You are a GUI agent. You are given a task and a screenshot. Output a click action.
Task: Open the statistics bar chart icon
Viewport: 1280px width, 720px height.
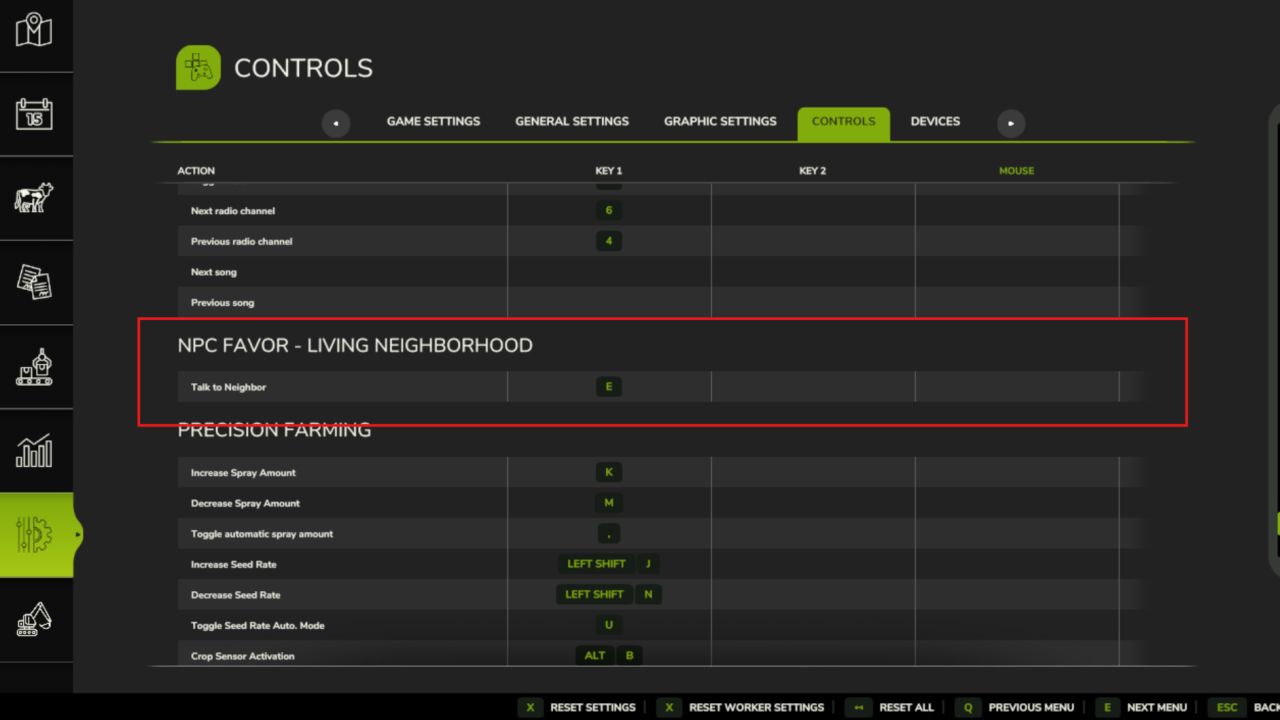coord(34,451)
